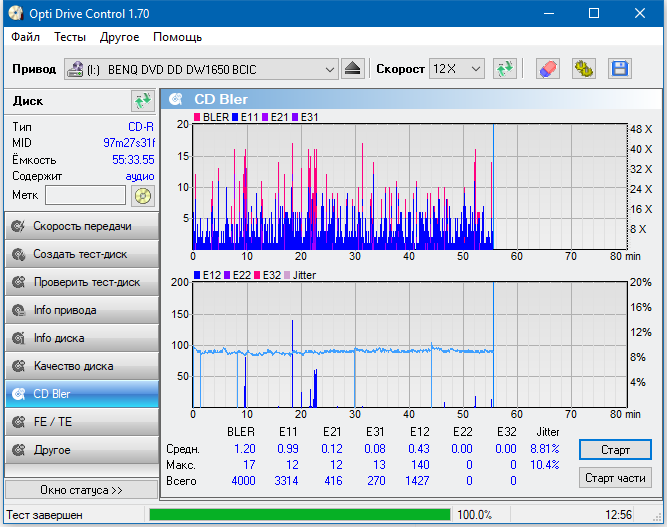667x527 pixels.
Task: Open the options icon next to eraser
Action: coord(583,69)
